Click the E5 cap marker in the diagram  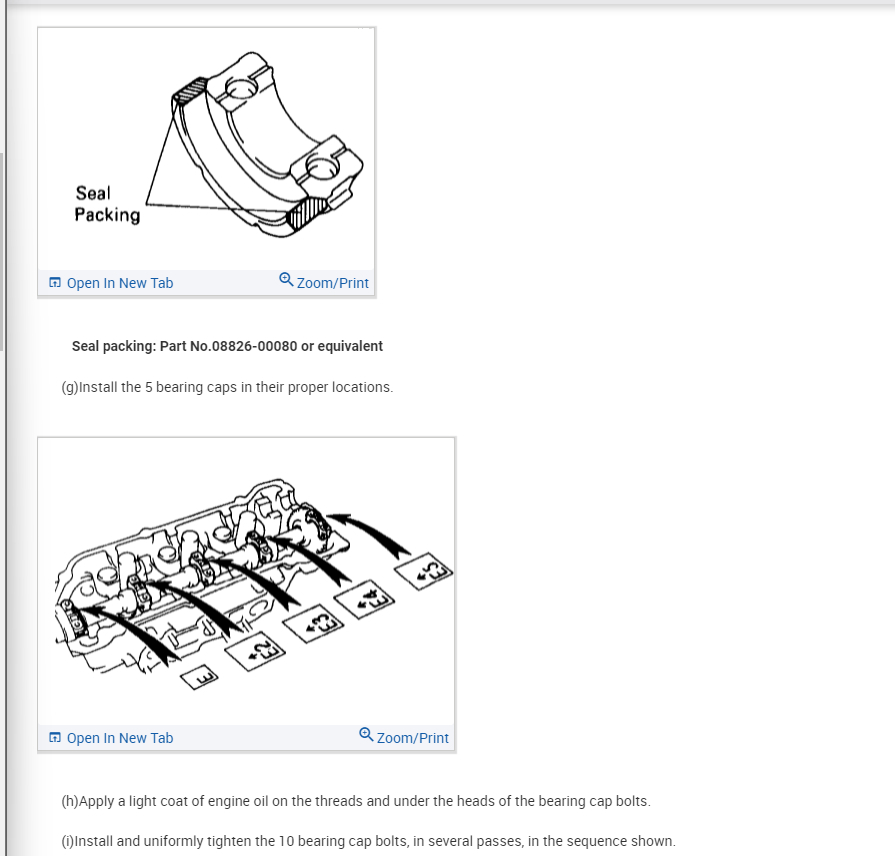coord(424,571)
